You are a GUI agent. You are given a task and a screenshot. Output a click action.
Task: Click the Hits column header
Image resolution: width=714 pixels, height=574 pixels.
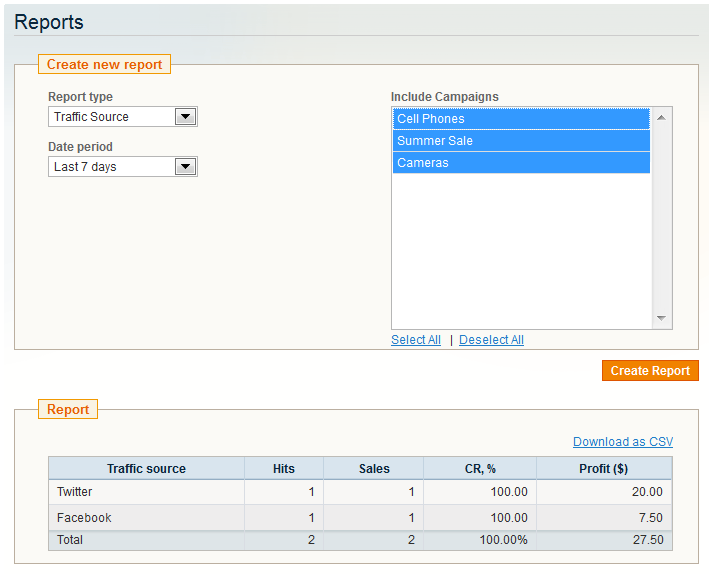(x=284, y=469)
